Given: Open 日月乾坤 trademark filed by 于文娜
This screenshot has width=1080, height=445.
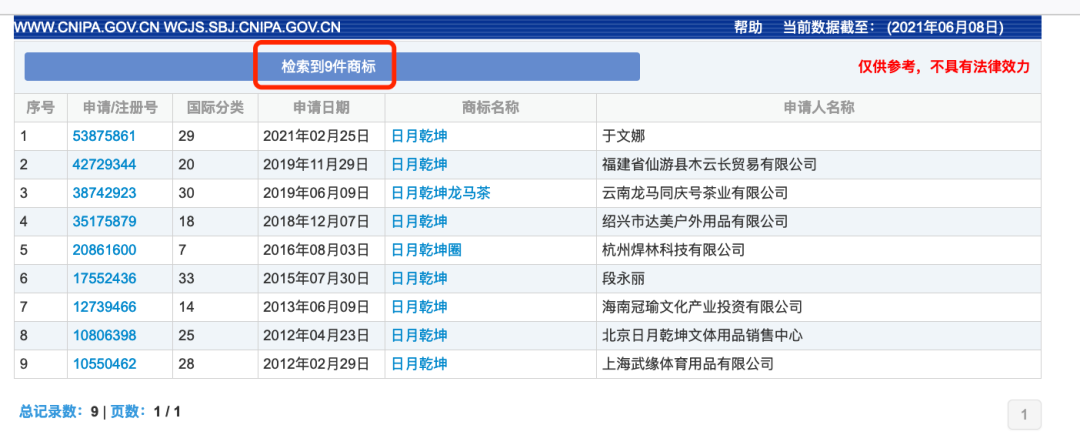Looking at the screenshot, I should (419, 136).
